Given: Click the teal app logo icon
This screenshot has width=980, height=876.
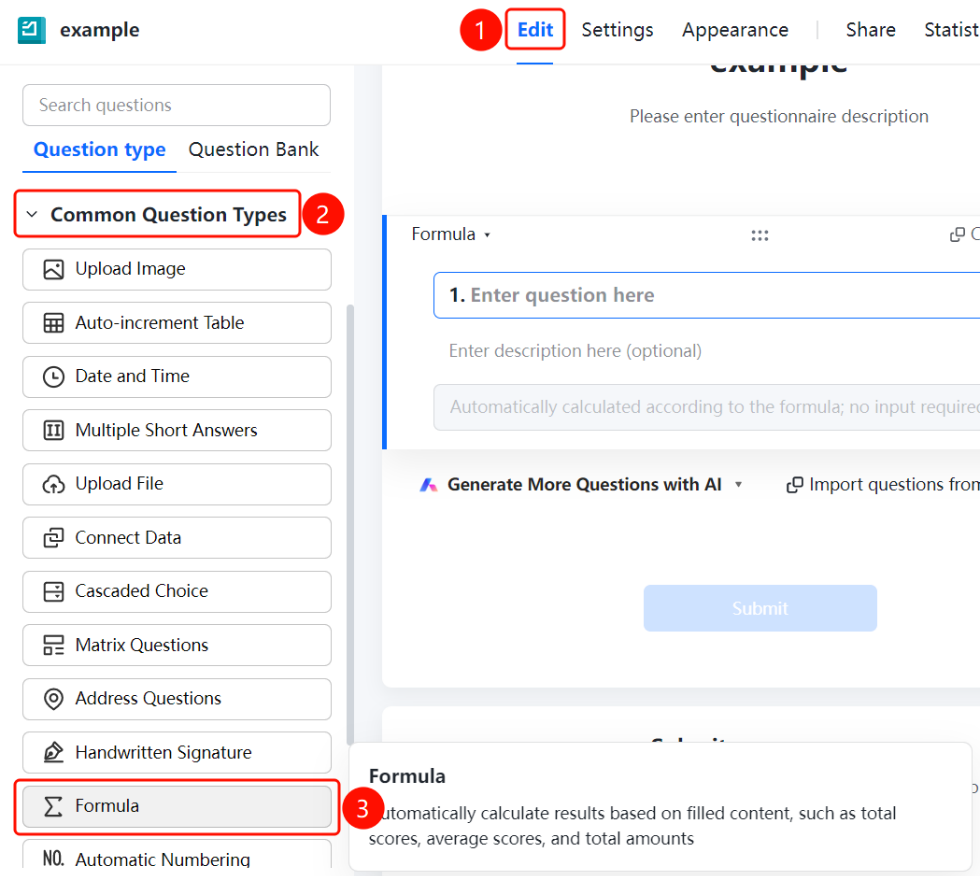Looking at the screenshot, I should [31, 29].
